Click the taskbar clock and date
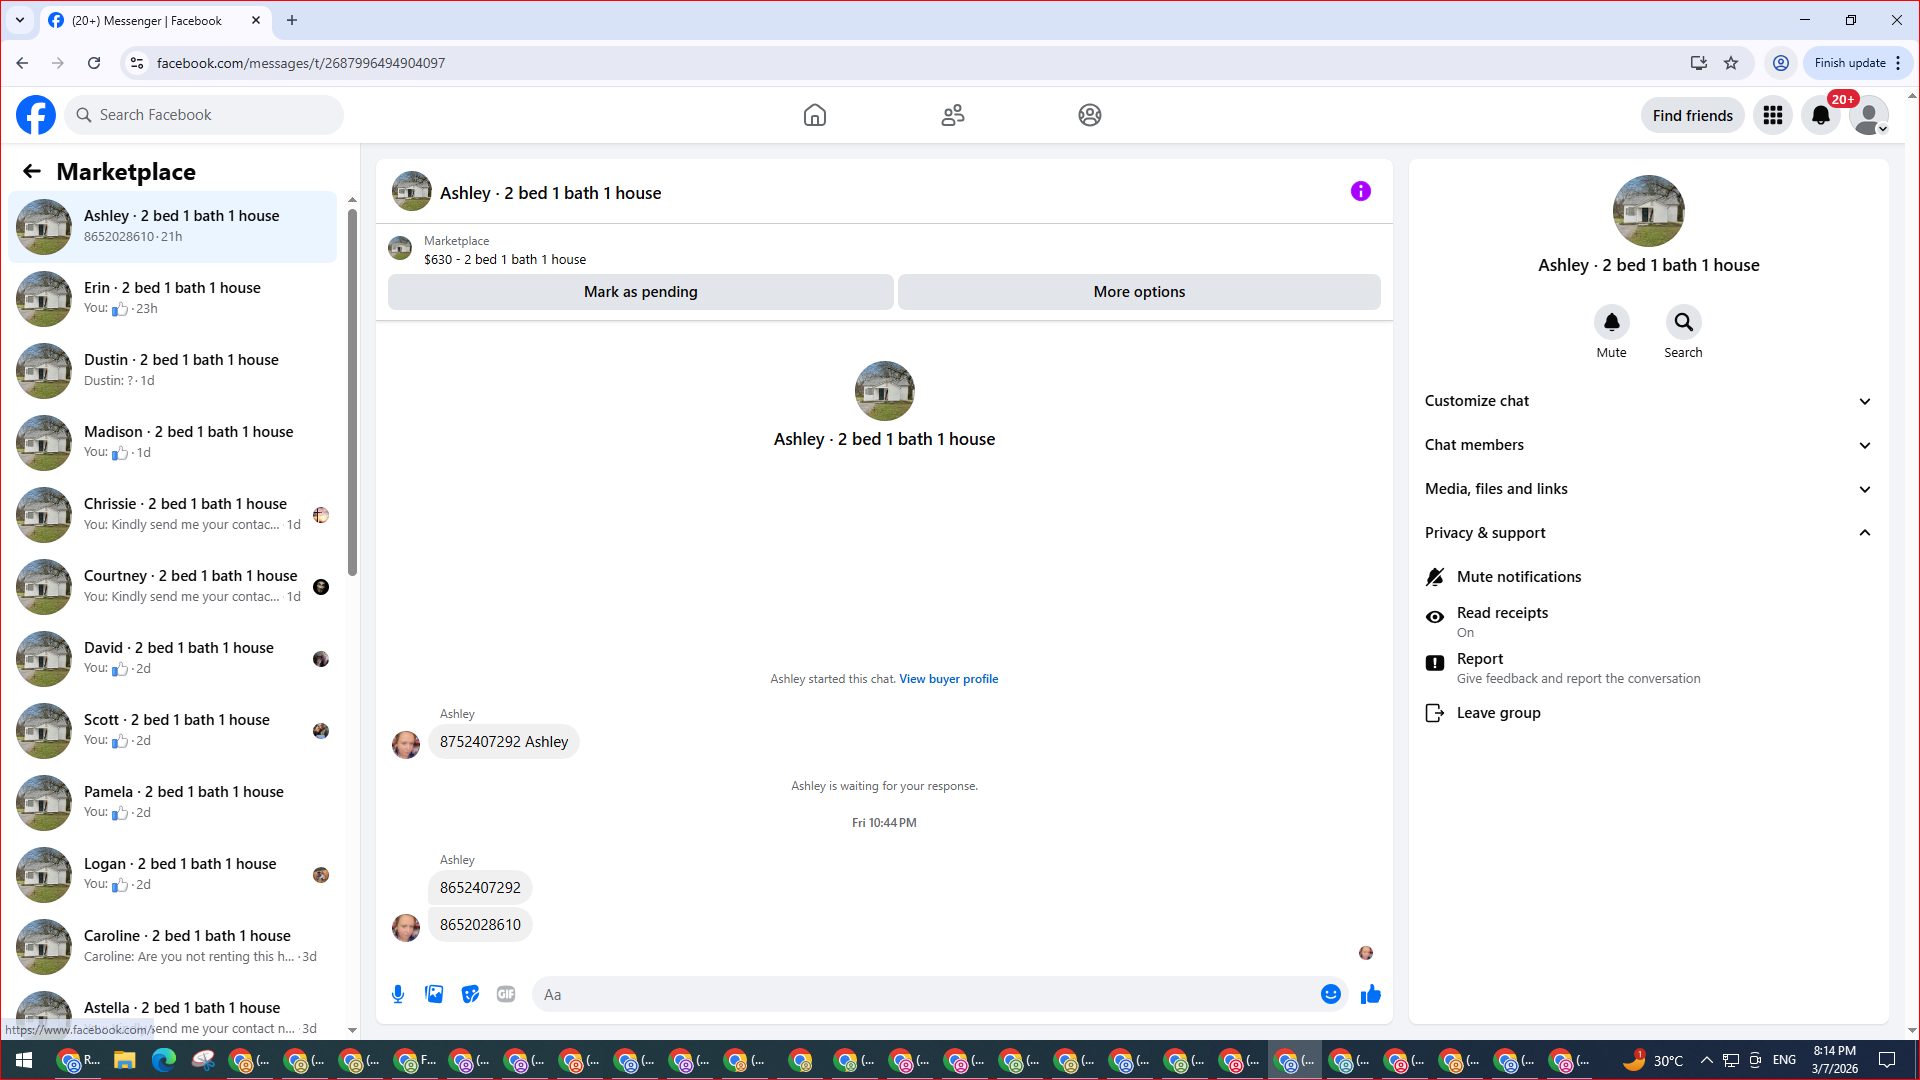1920x1080 pixels. tap(1834, 1060)
